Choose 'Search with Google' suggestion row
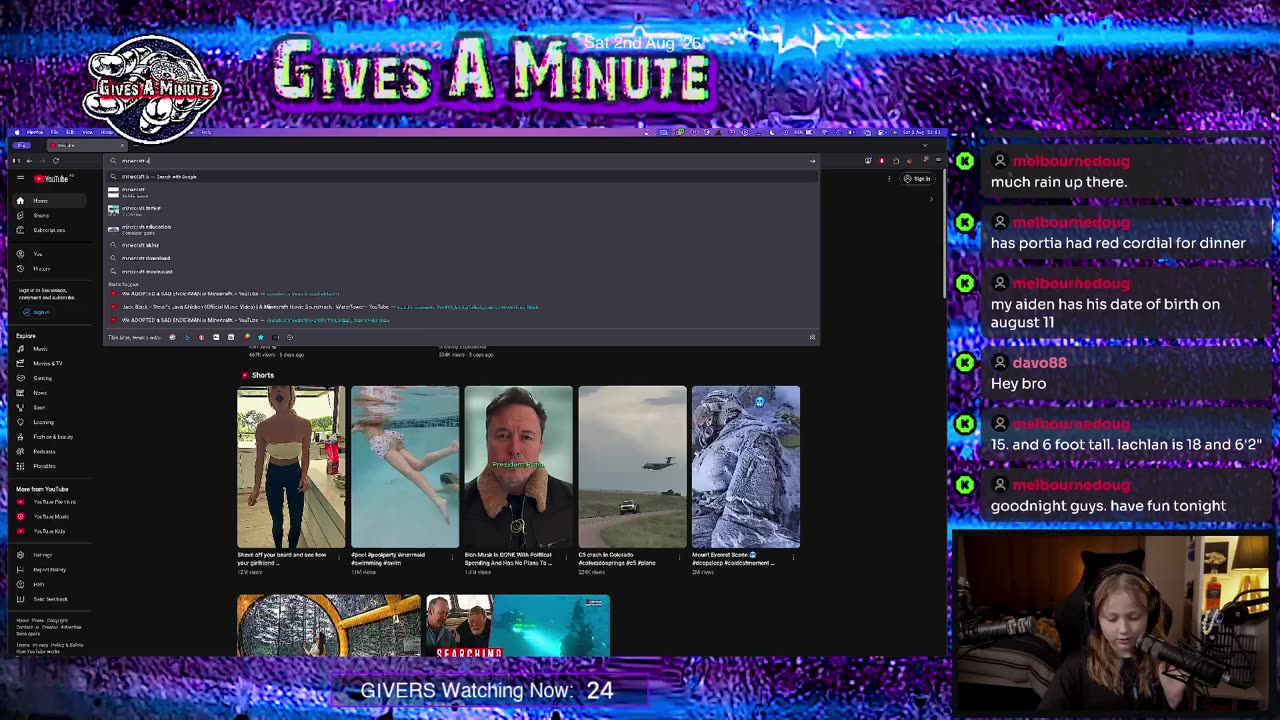This screenshot has height=720, width=1280. click(x=461, y=177)
